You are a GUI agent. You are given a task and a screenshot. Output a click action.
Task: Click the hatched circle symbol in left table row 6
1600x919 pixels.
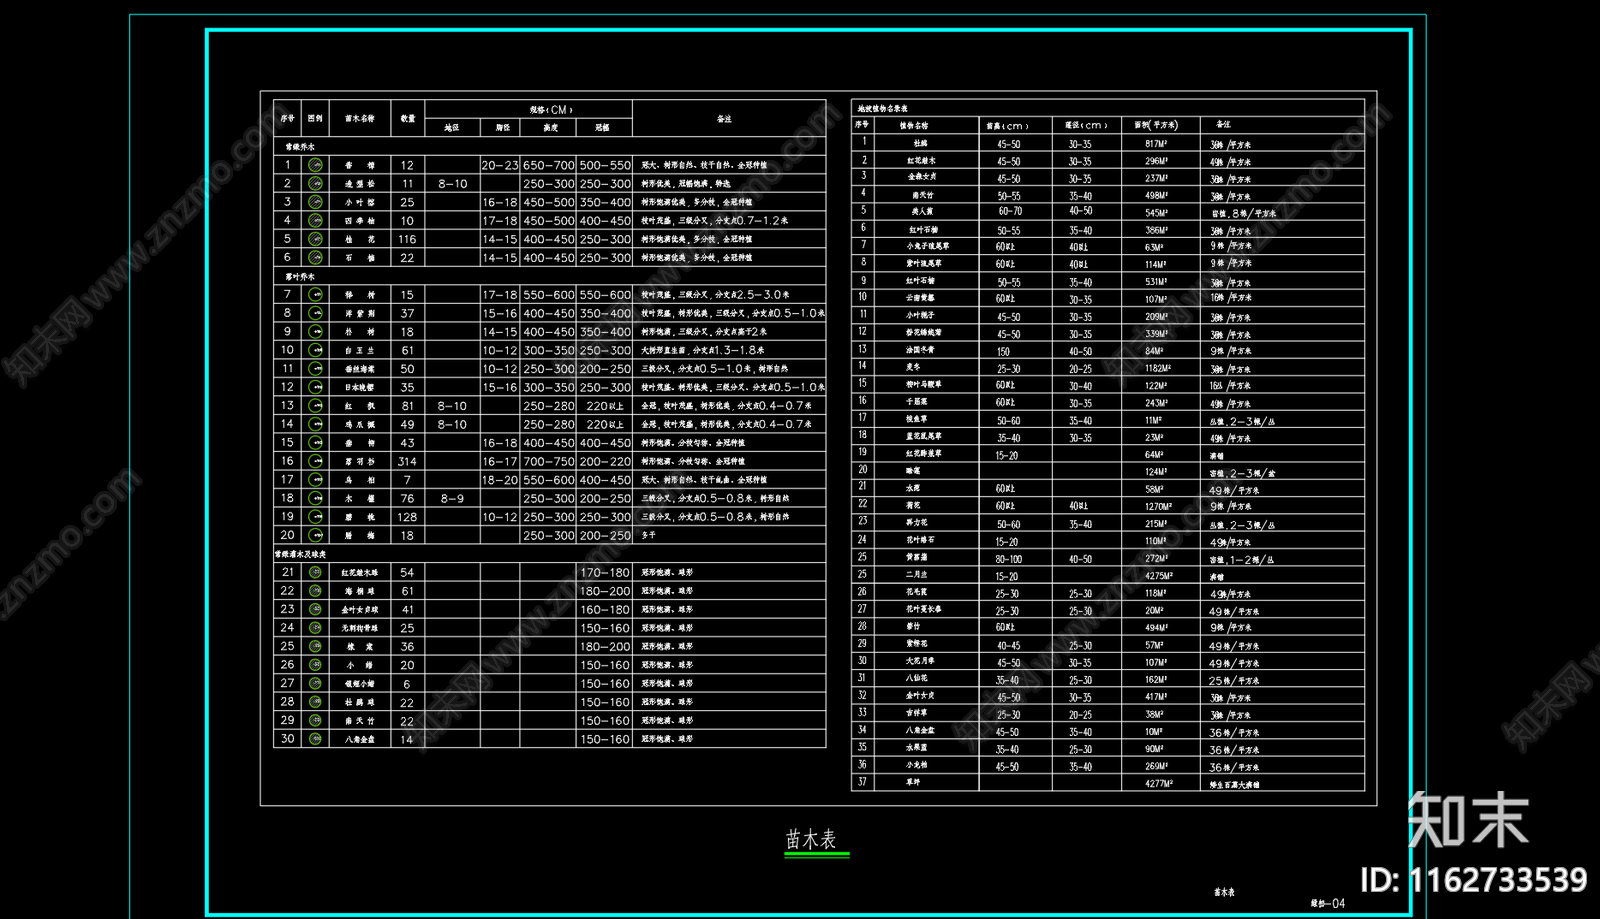click(315, 257)
